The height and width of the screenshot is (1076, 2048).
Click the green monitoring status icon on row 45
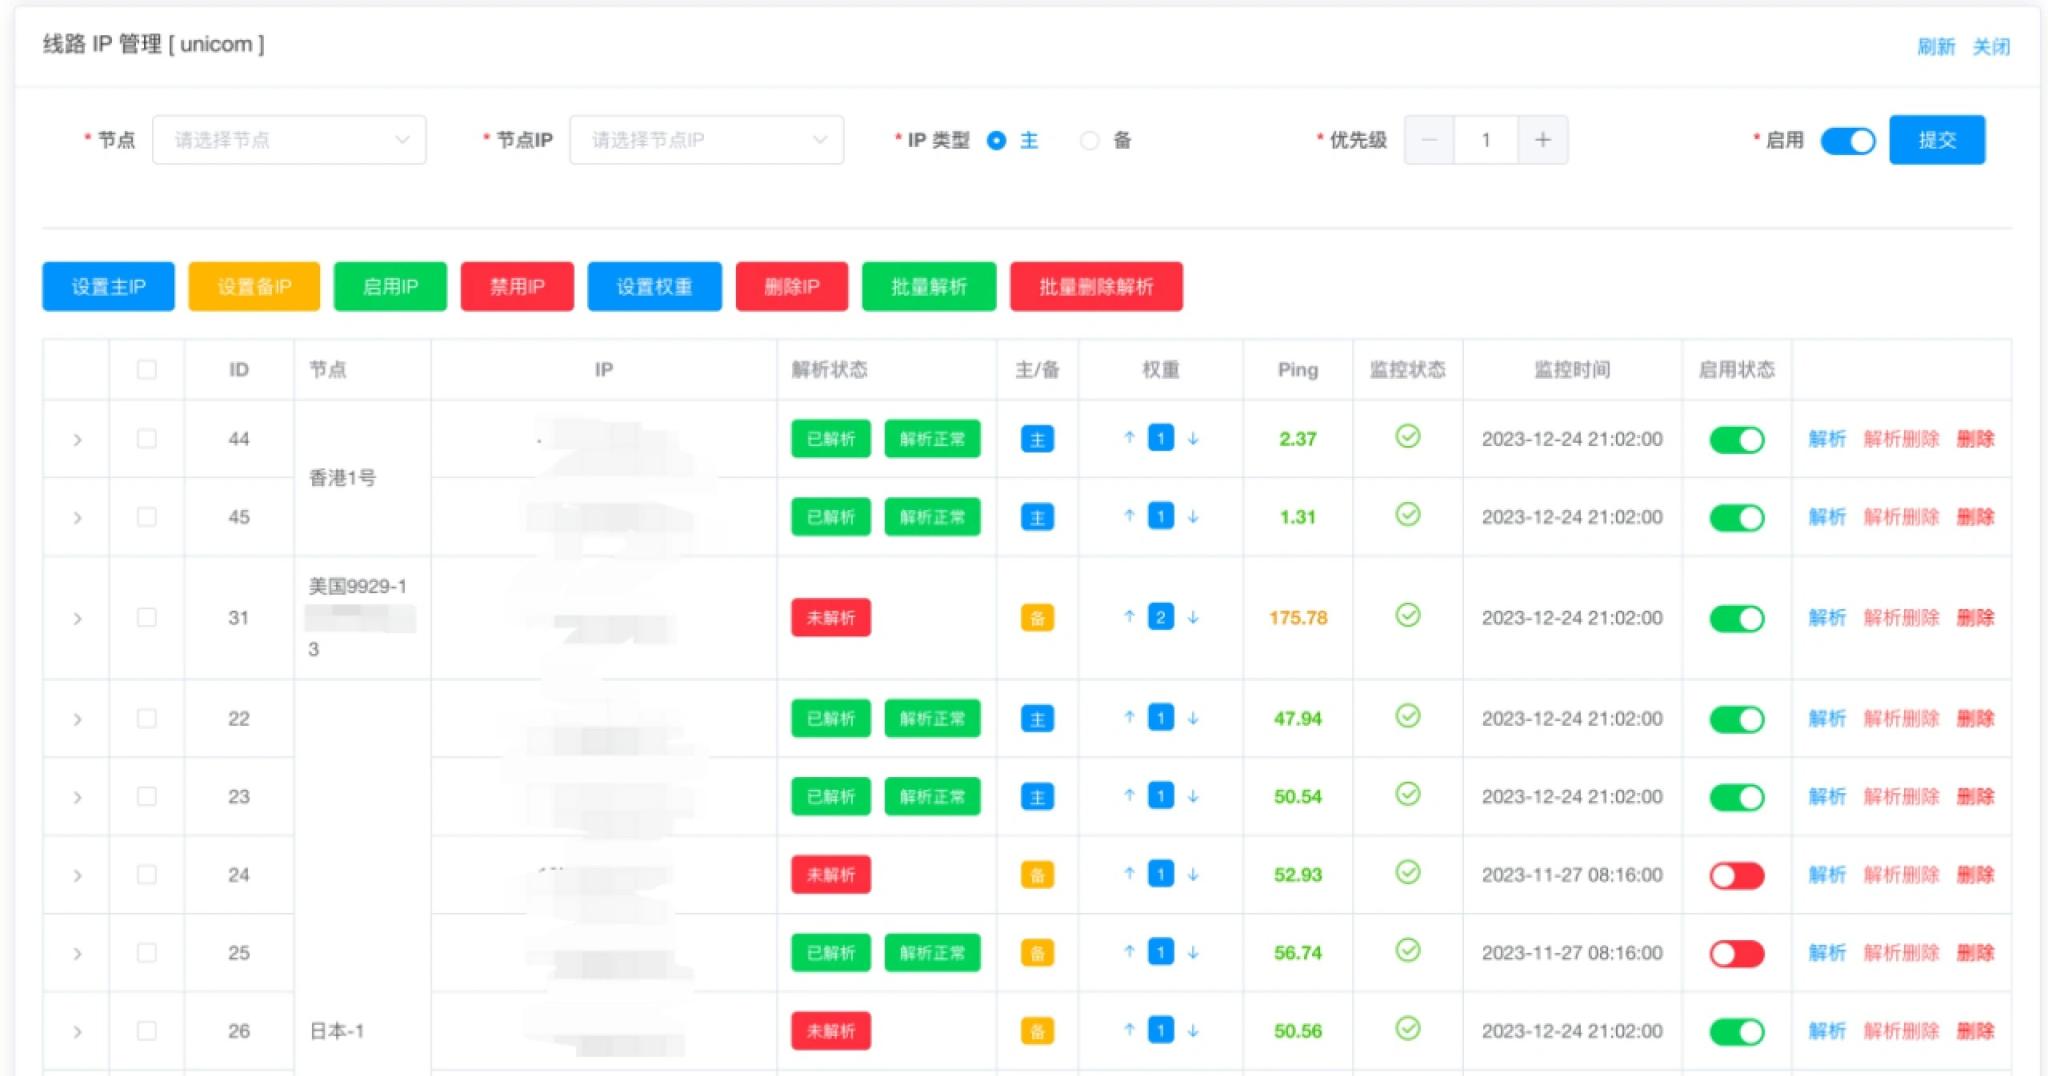coord(1406,517)
